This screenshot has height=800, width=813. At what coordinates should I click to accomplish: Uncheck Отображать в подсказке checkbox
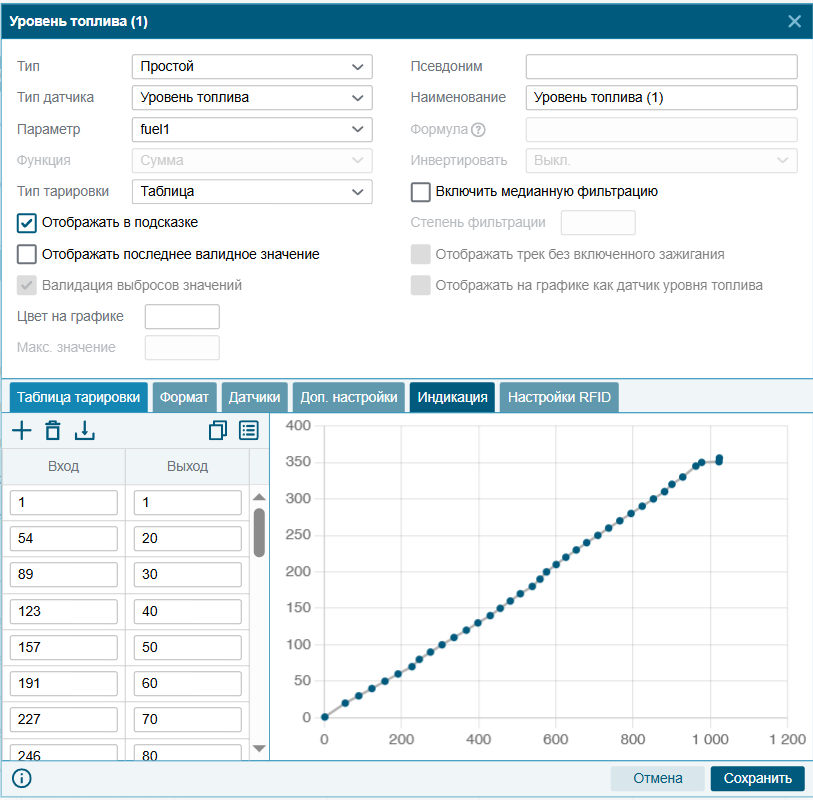(26, 223)
